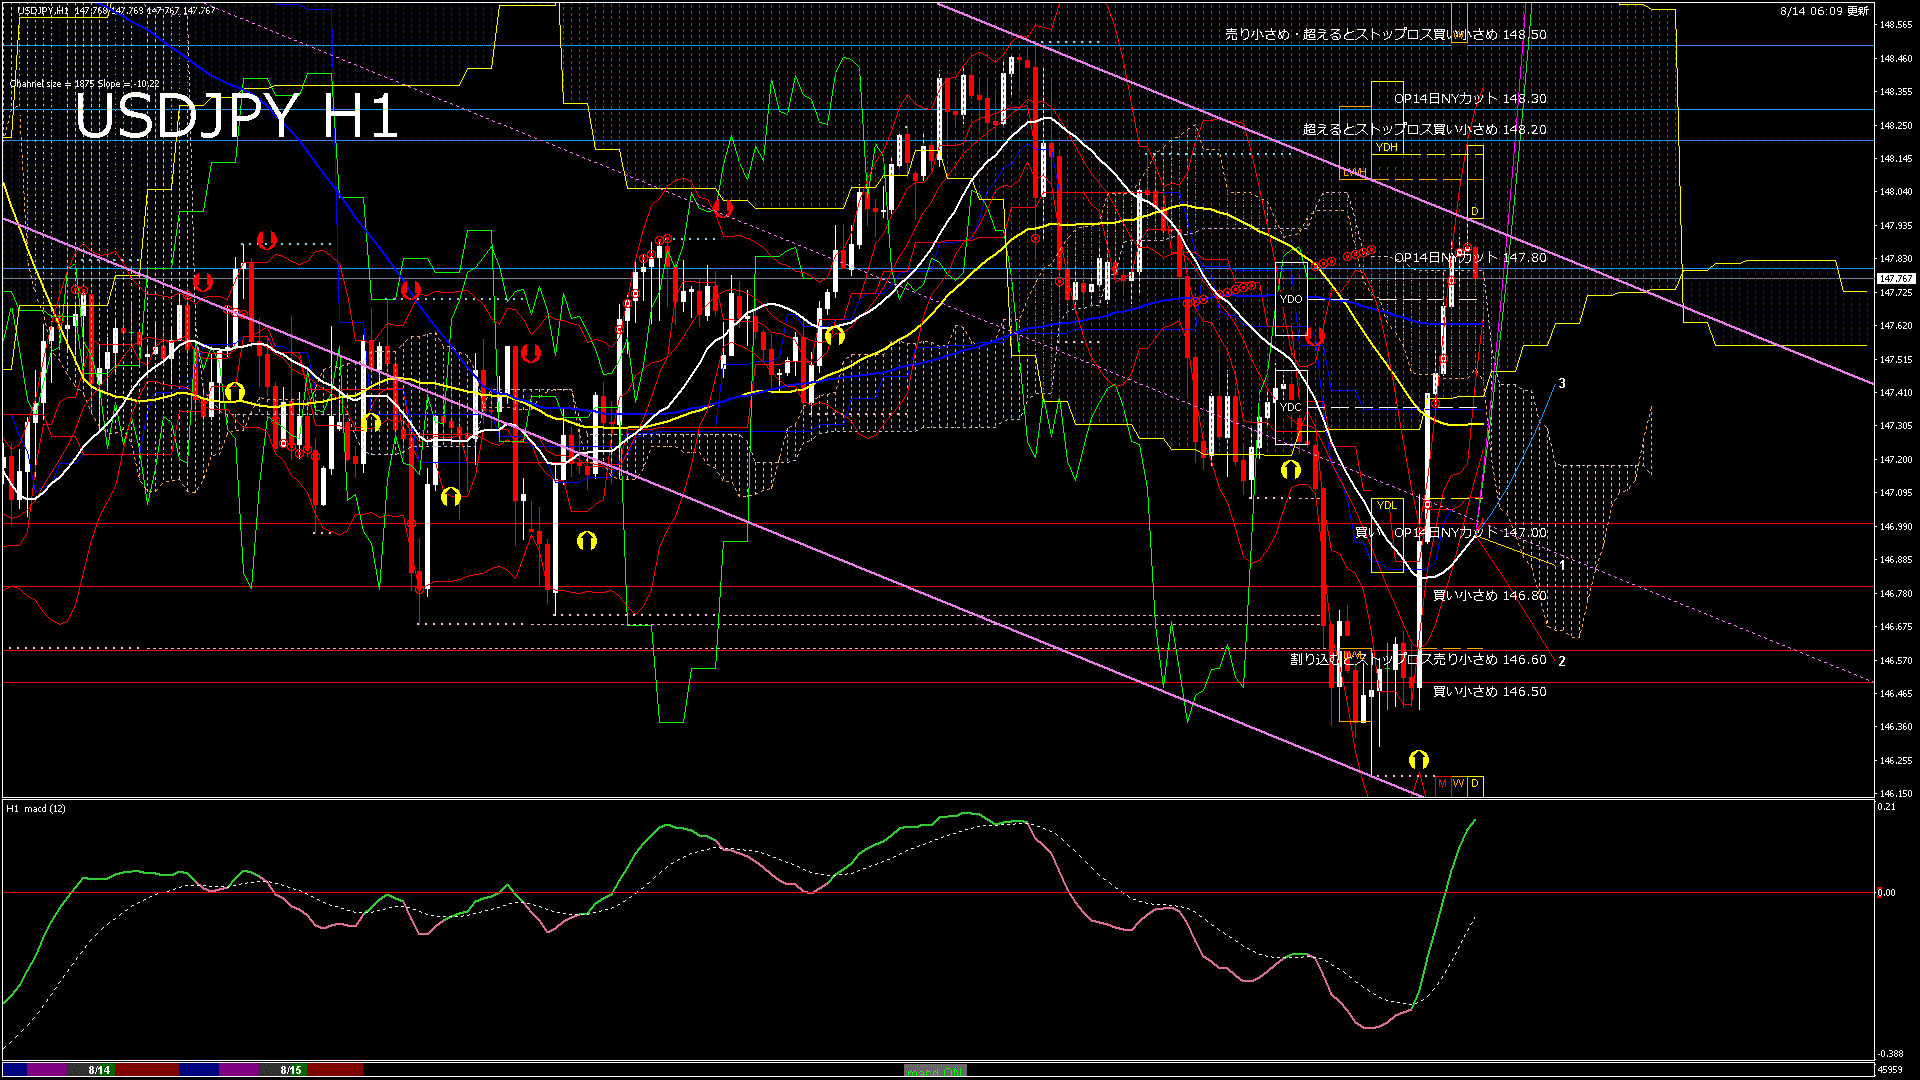Select the 買い小さめ 146.80 level label
The image size is (1920, 1080).
[x=1489, y=596]
